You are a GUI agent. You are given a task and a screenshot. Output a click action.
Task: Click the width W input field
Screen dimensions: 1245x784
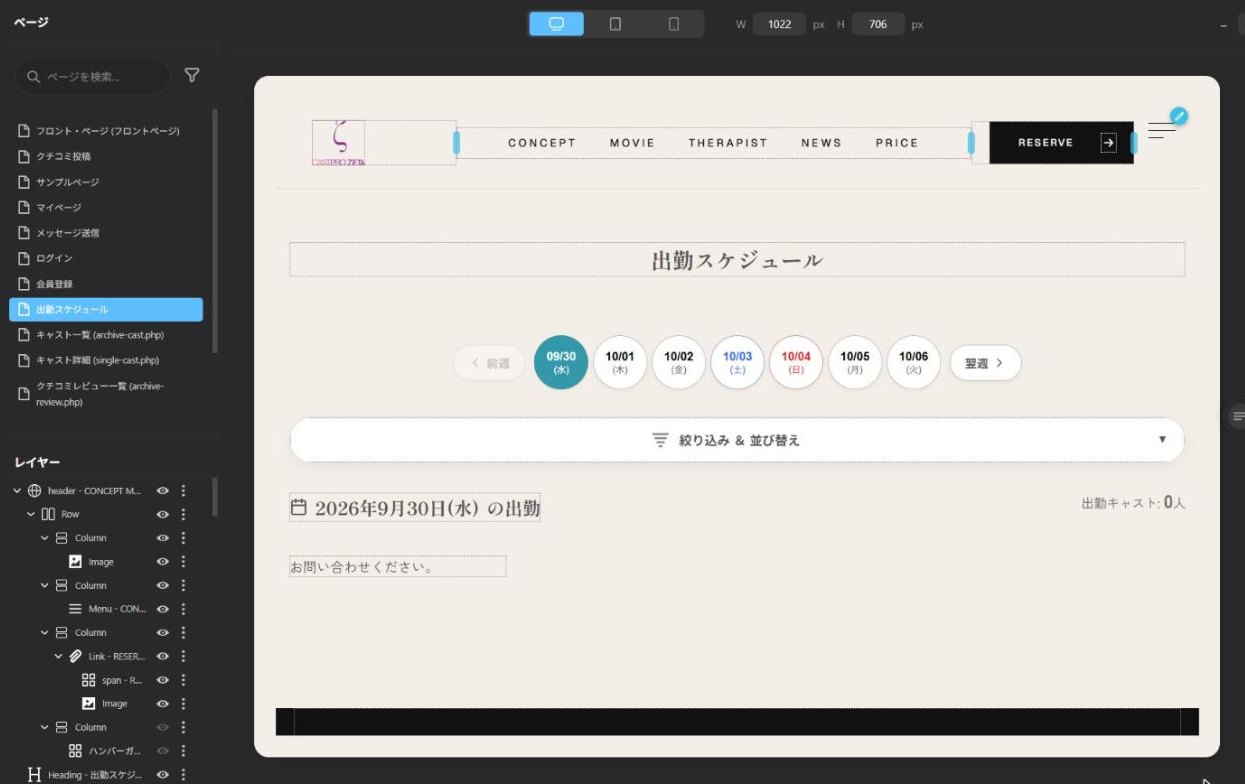click(x=779, y=24)
